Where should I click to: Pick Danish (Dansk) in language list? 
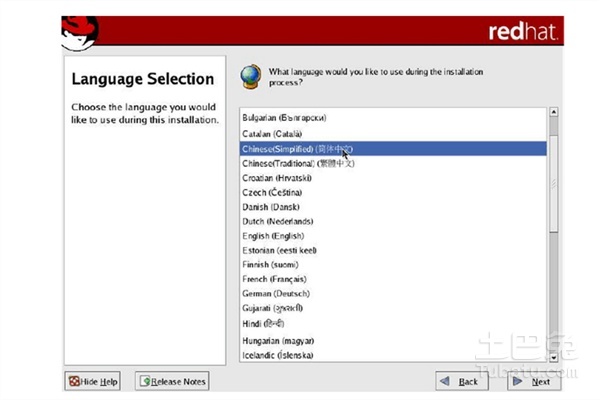coord(393,207)
